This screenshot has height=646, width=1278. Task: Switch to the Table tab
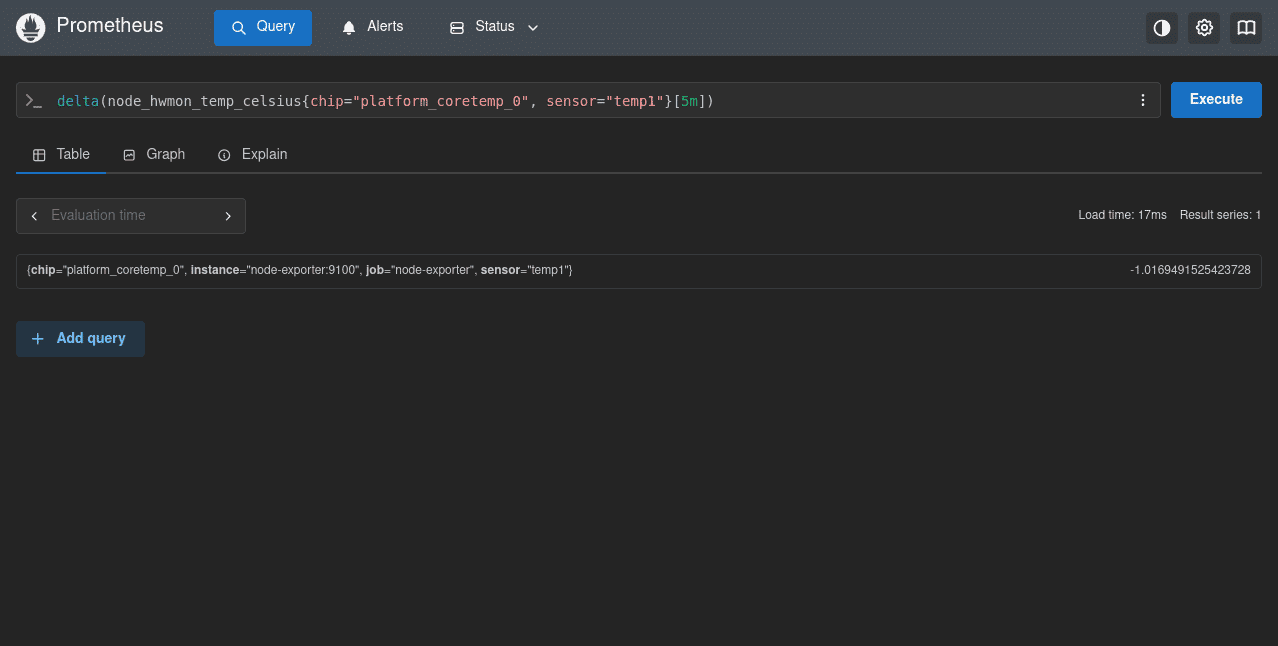coord(61,154)
